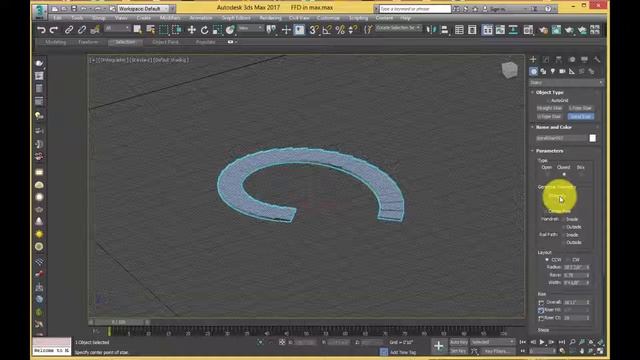The image size is (640, 360).
Task: Toggle the Spinner Snap button
Action: [353, 30]
